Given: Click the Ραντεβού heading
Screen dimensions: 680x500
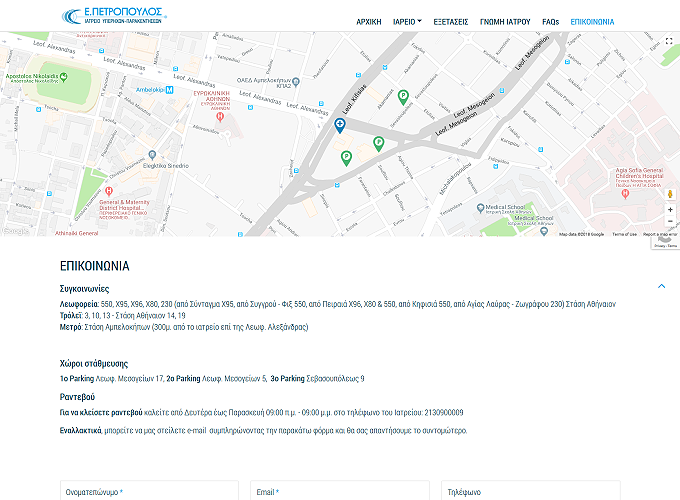Looking at the screenshot, I should (x=77, y=397).
